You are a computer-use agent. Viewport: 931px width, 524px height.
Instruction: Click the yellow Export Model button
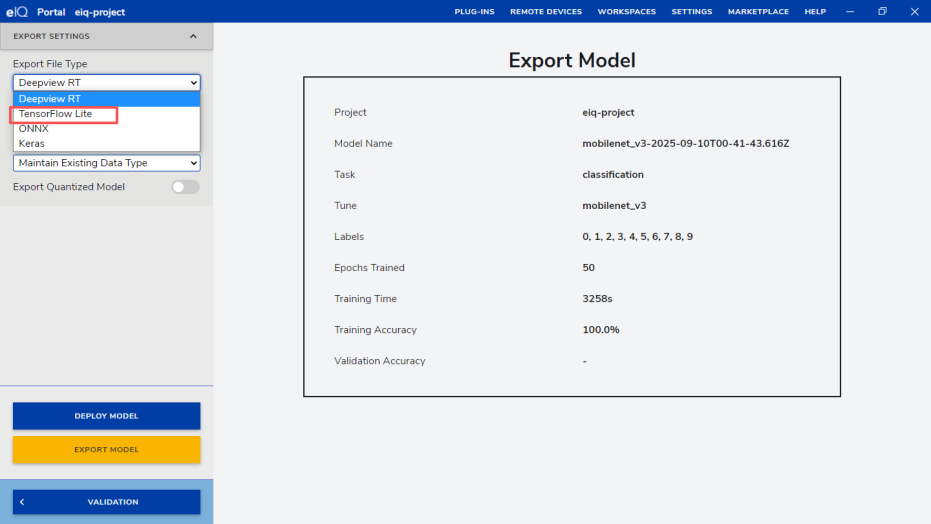click(x=106, y=450)
